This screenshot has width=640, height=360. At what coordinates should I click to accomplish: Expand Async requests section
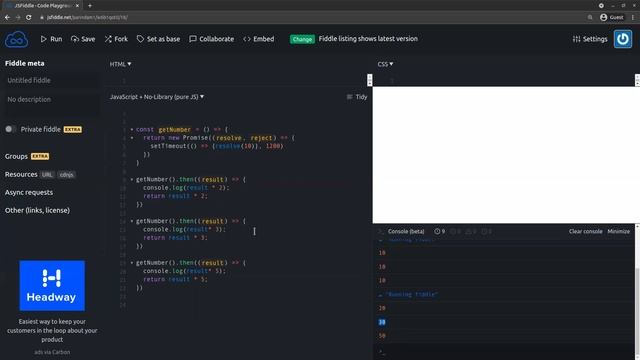tap(29, 192)
